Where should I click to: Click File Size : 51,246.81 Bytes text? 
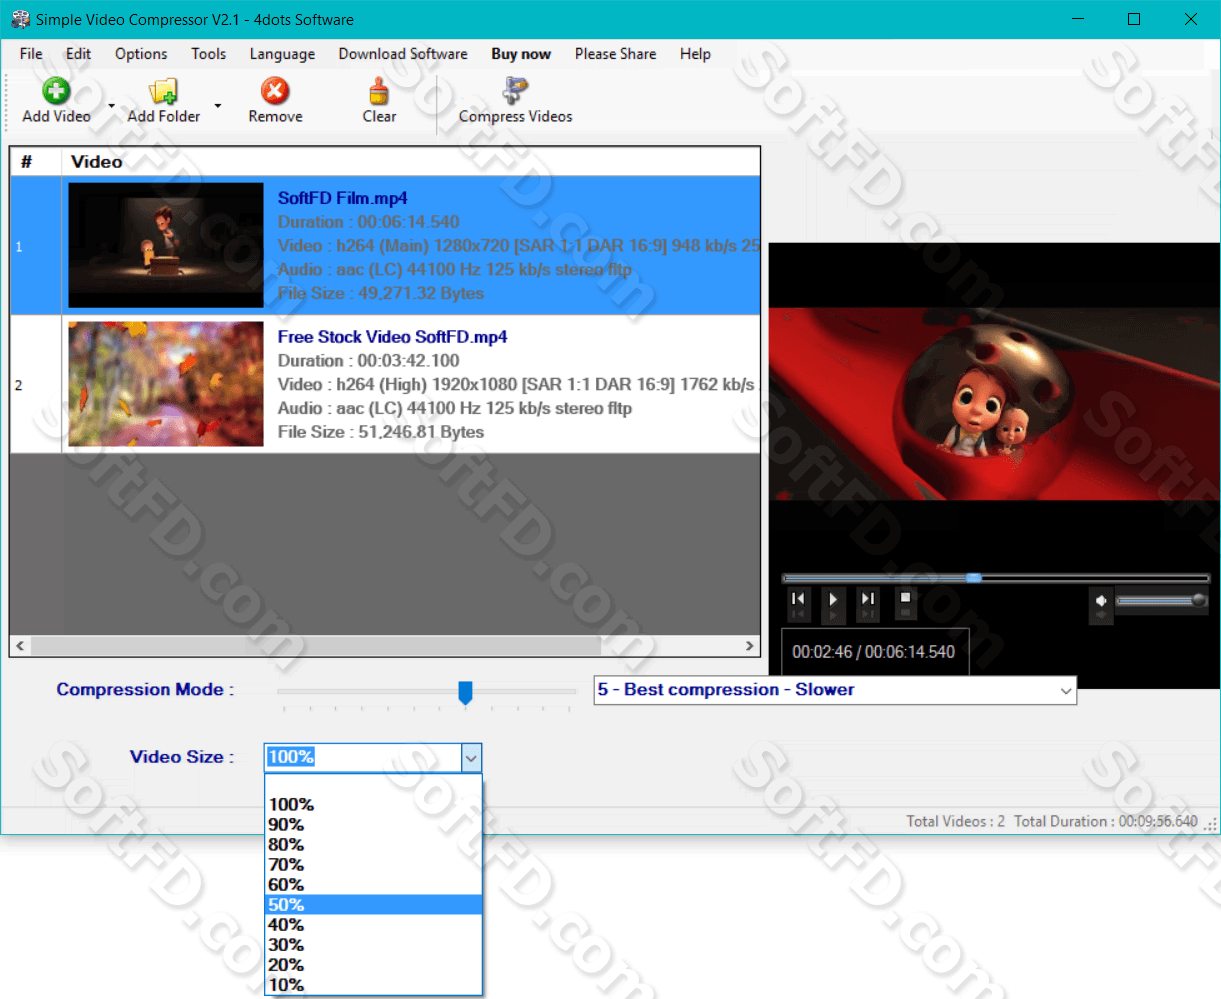(x=380, y=432)
